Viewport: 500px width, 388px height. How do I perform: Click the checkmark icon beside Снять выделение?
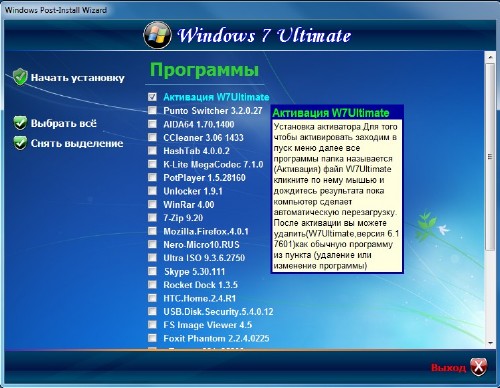(x=20, y=143)
